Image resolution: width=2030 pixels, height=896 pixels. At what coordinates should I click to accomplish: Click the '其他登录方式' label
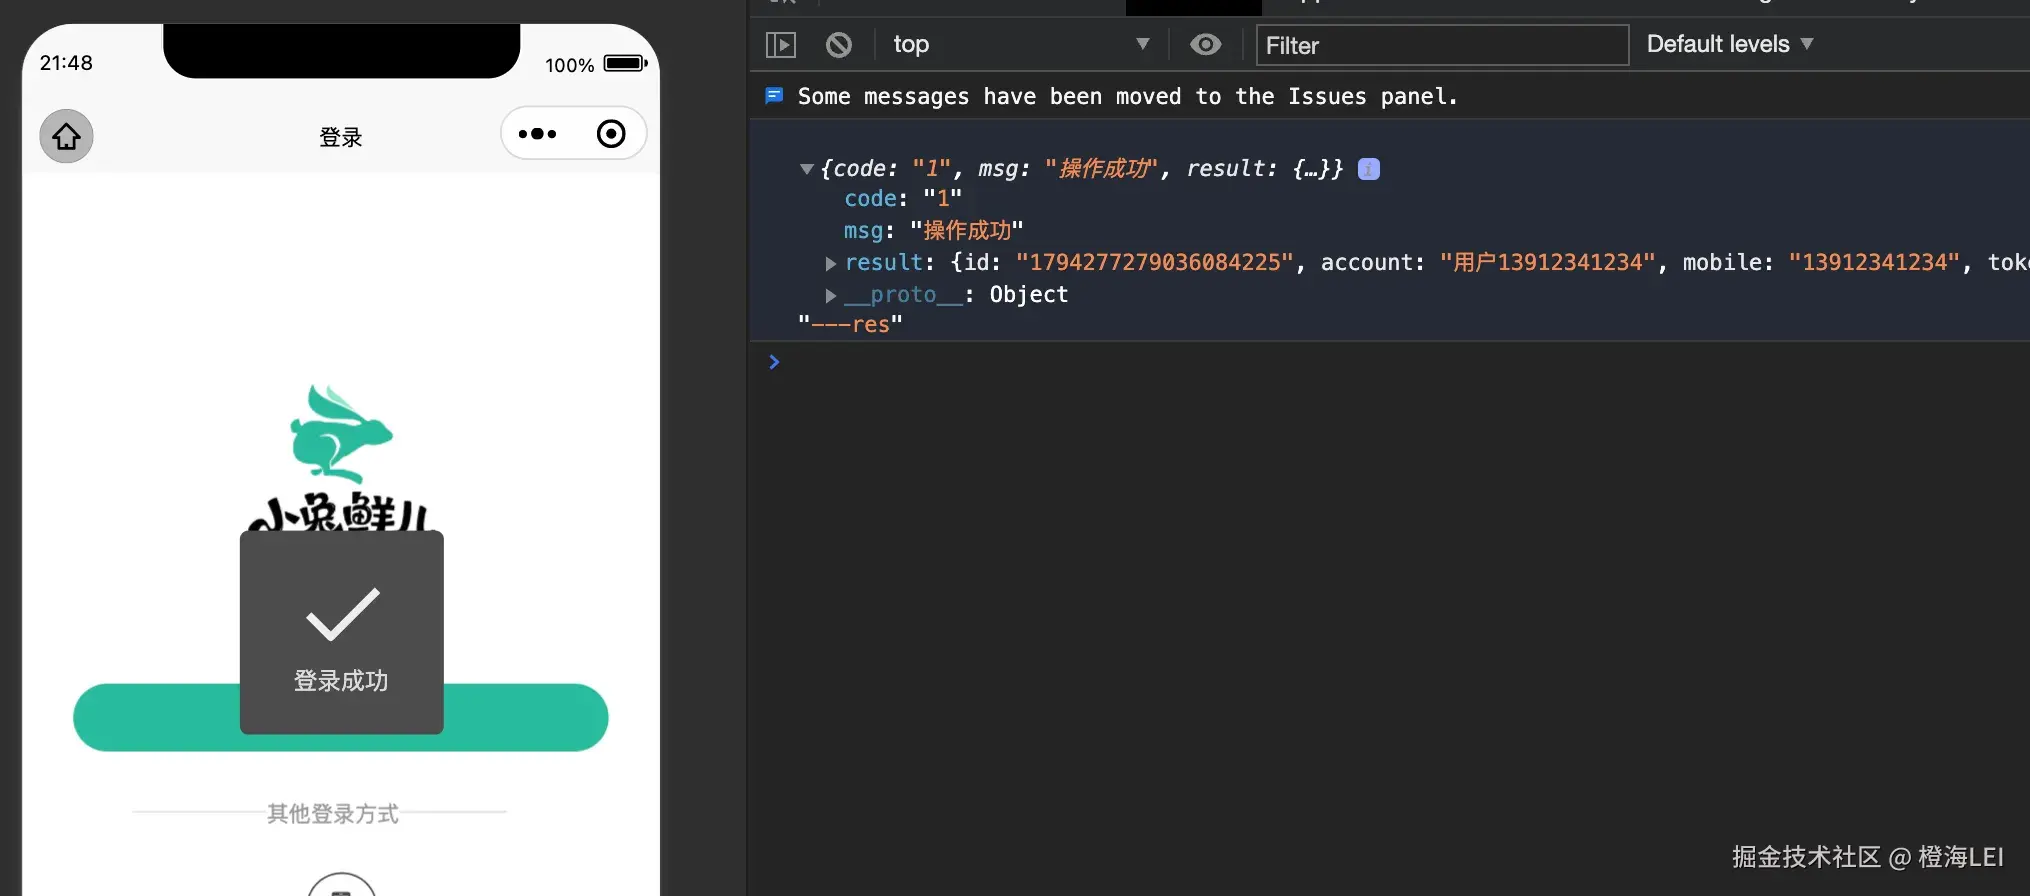333,813
